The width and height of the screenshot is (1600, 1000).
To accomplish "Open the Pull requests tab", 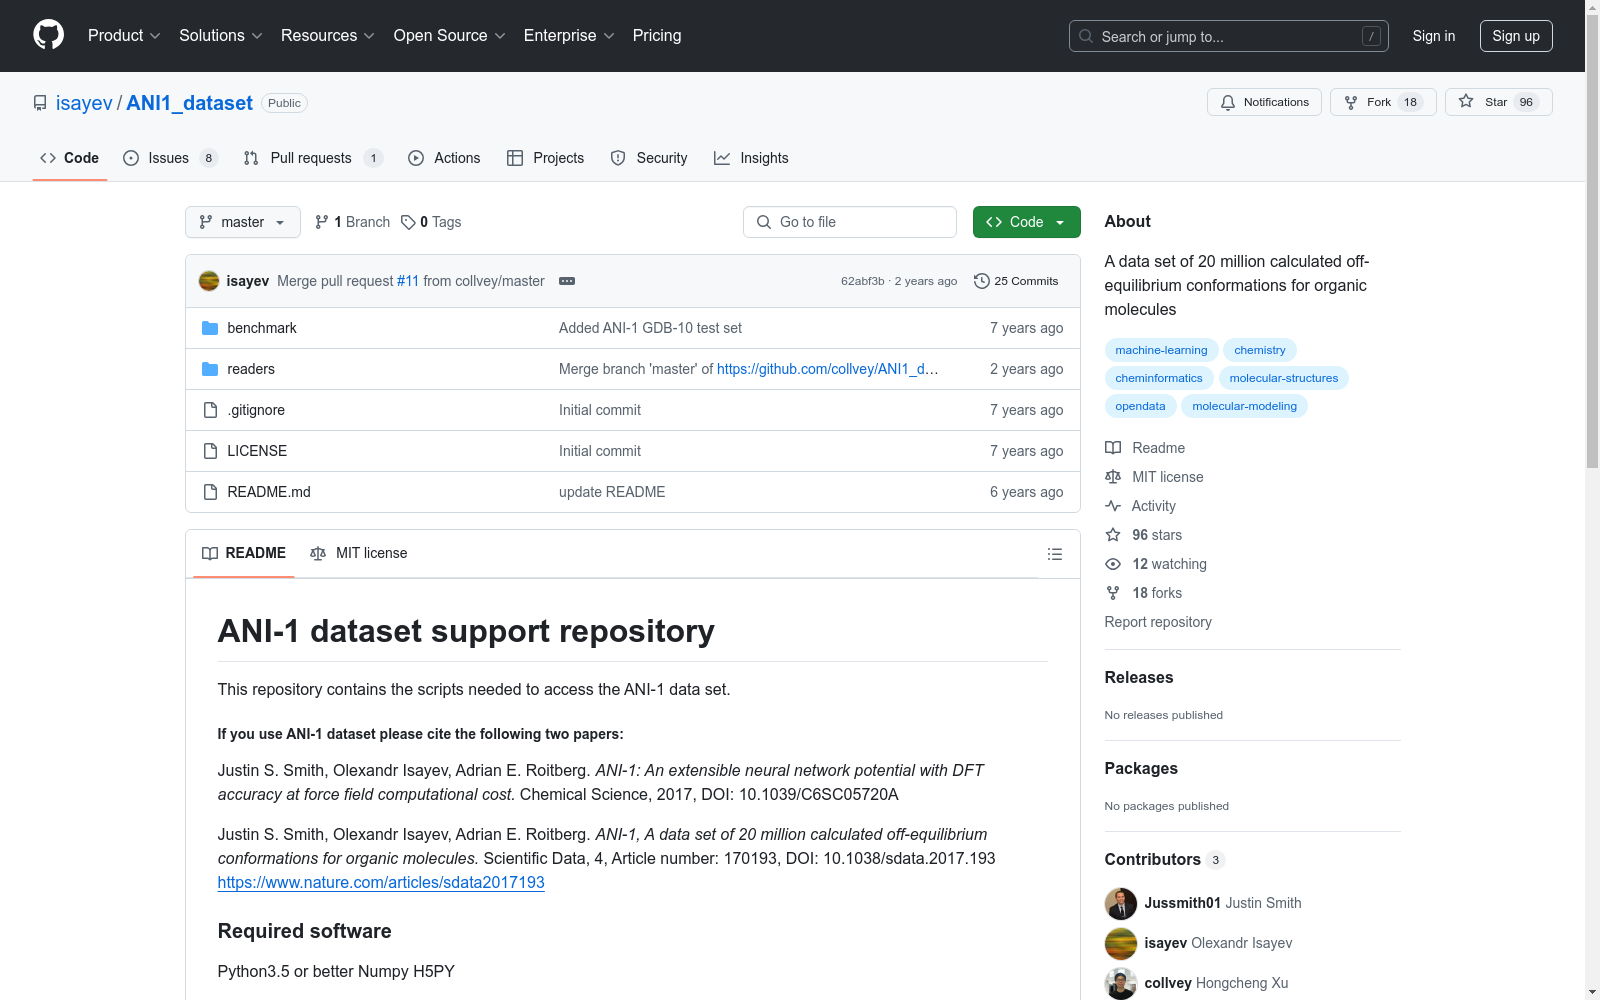I will 310,158.
